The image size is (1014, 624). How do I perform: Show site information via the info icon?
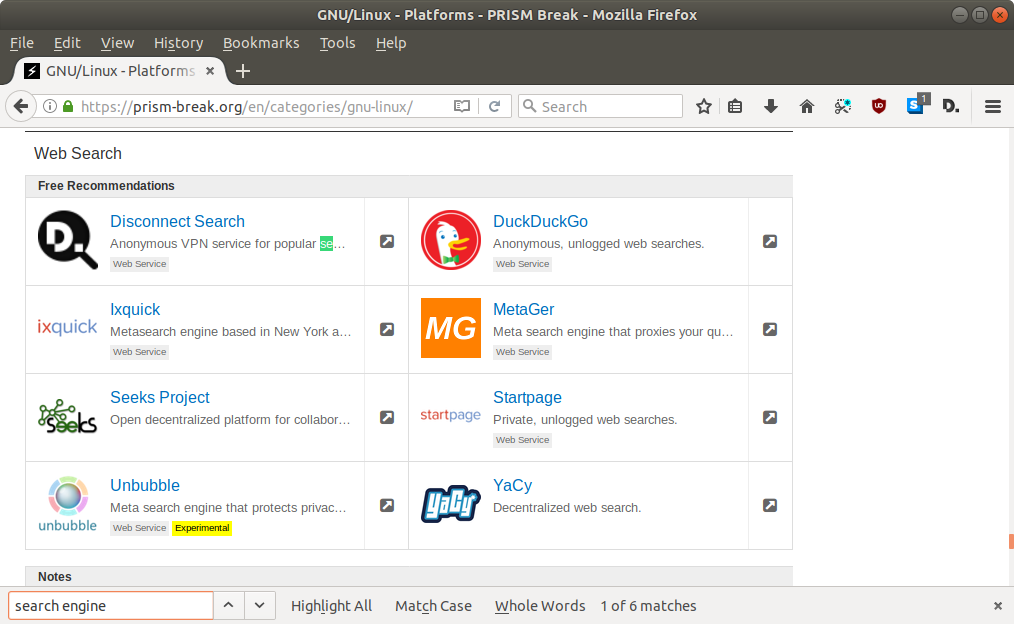pos(50,106)
